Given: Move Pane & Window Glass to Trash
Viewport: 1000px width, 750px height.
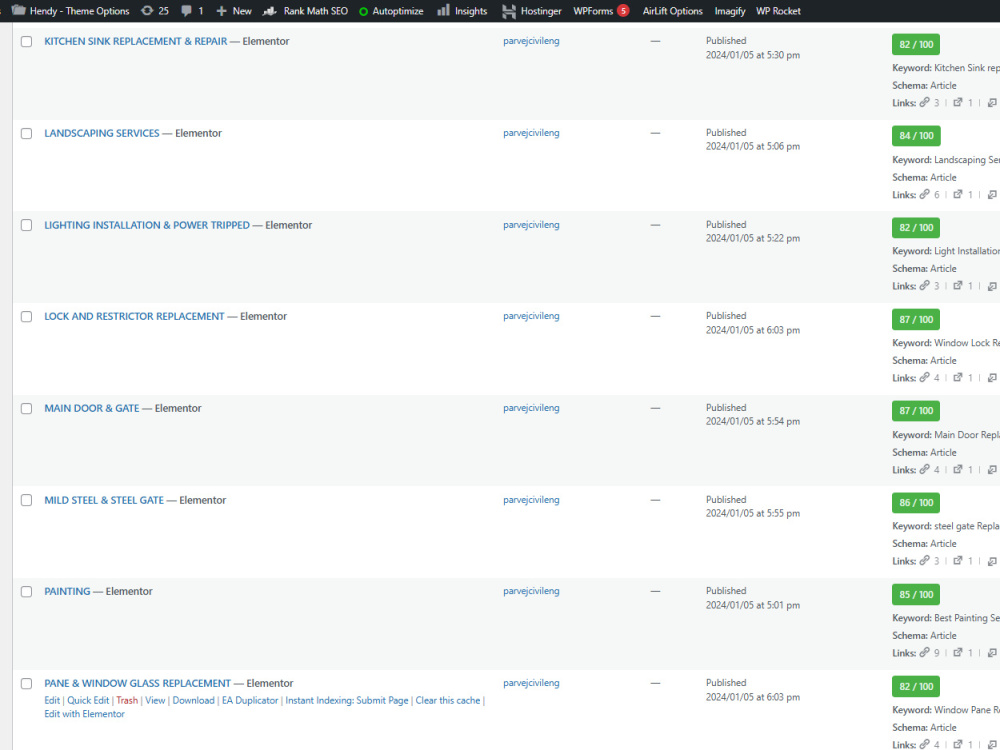Looking at the screenshot, I should (x=127, y=700).
